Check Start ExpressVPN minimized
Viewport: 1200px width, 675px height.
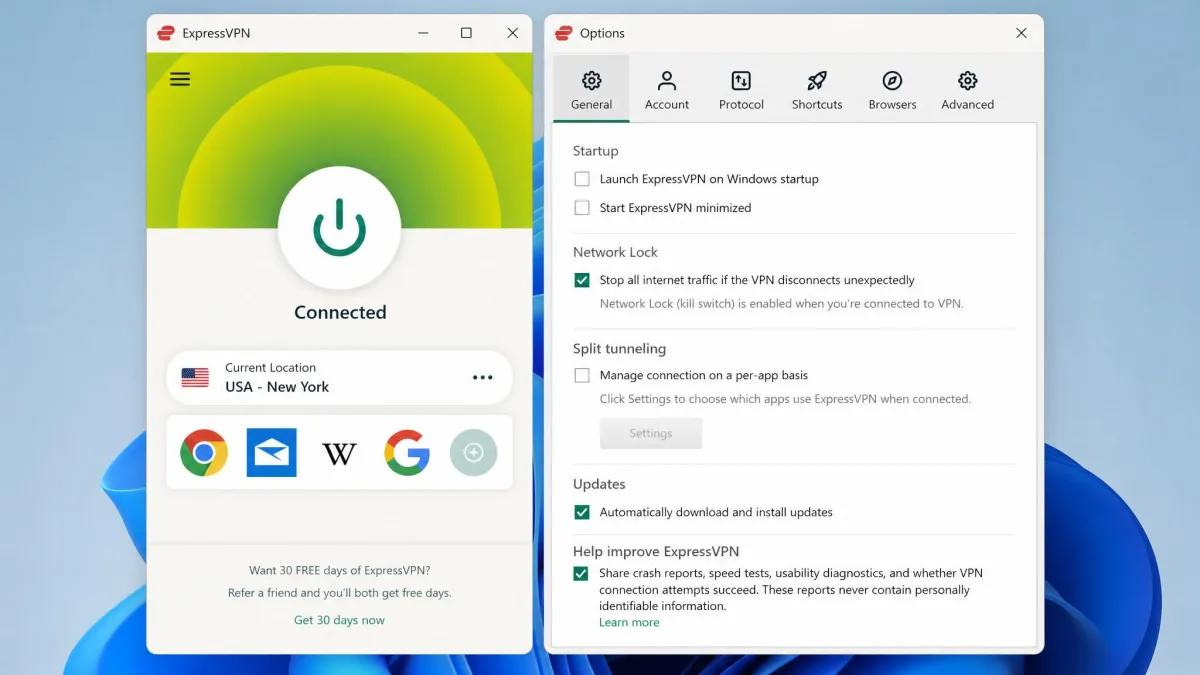pyautogui.click(x=582, y=208)
